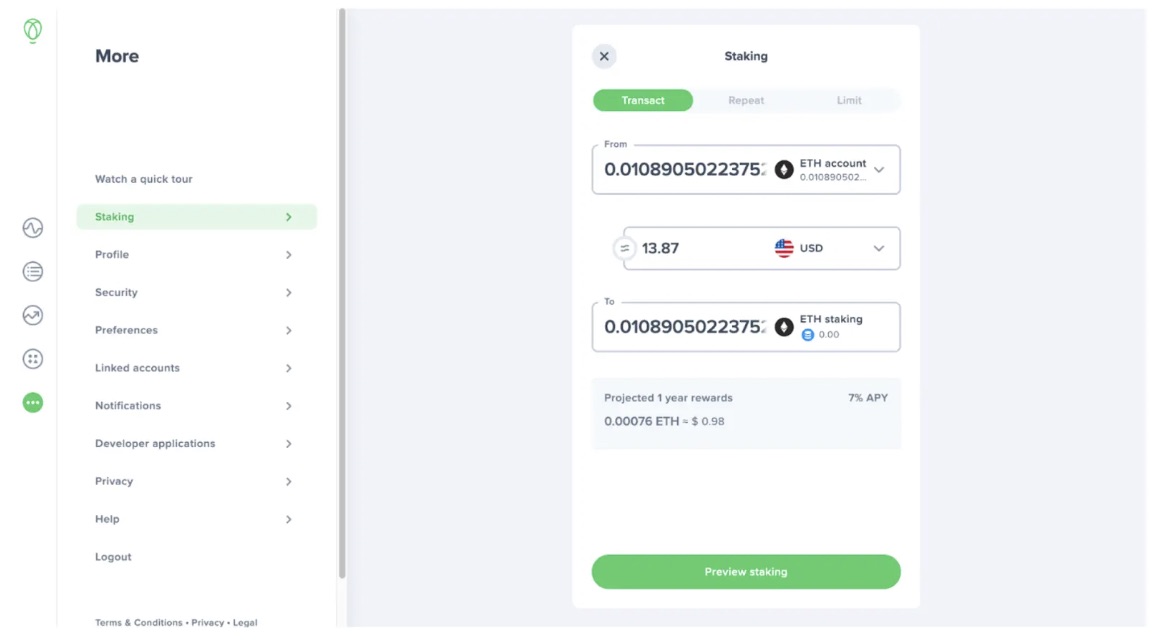Open the activity dashboard icon in sidebar

(x=31, y=227)
